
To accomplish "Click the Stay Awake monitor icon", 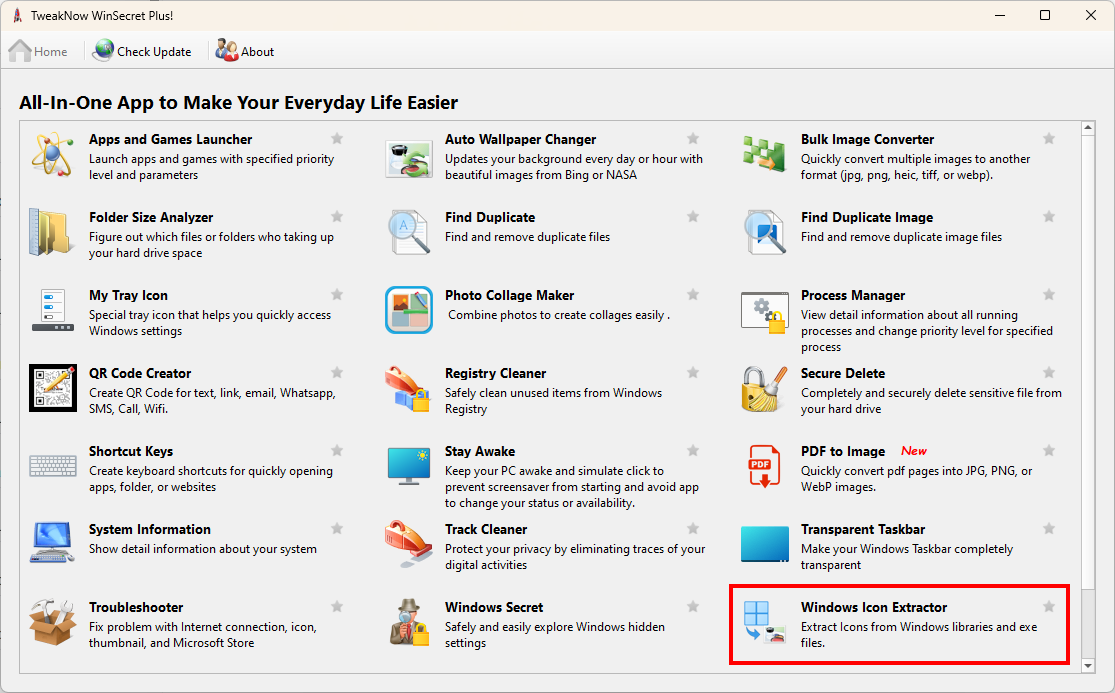I will [408, 466].
